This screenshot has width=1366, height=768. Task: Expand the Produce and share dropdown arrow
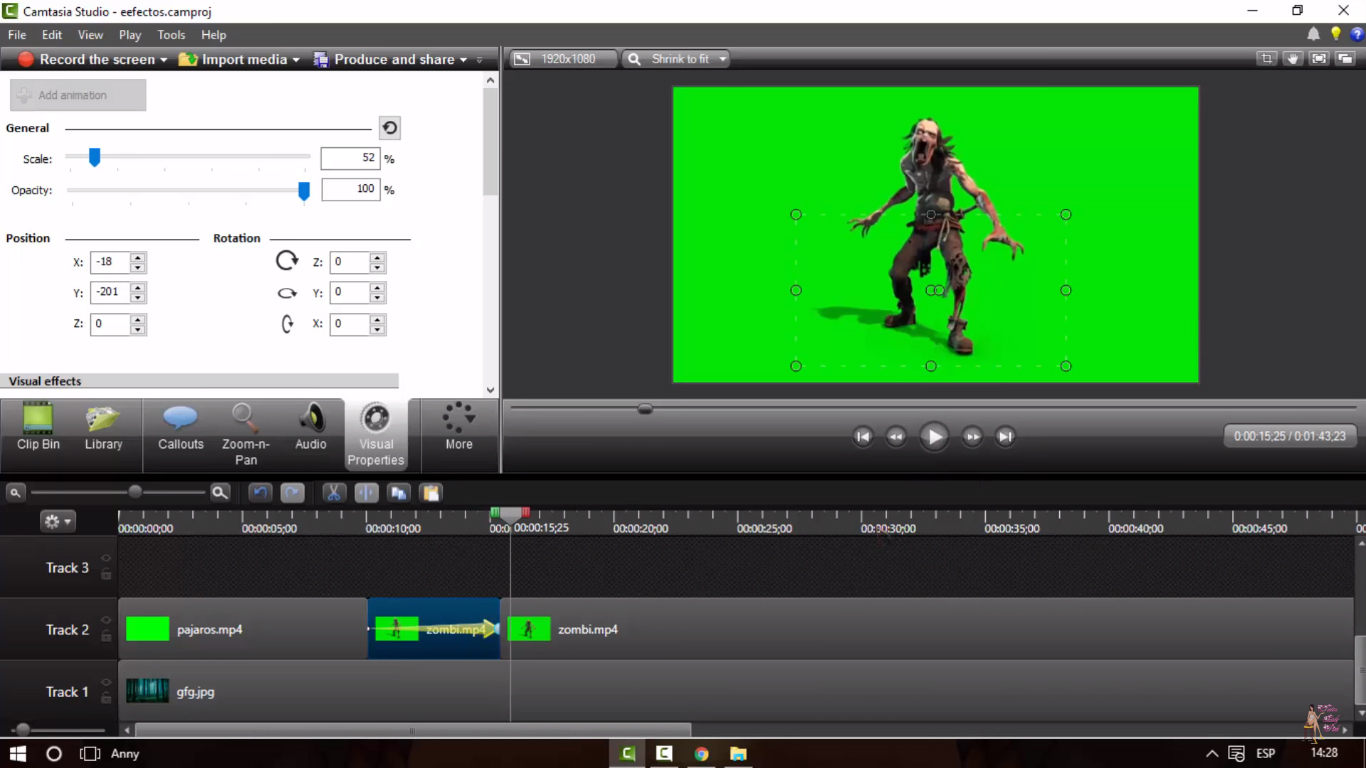463,60
